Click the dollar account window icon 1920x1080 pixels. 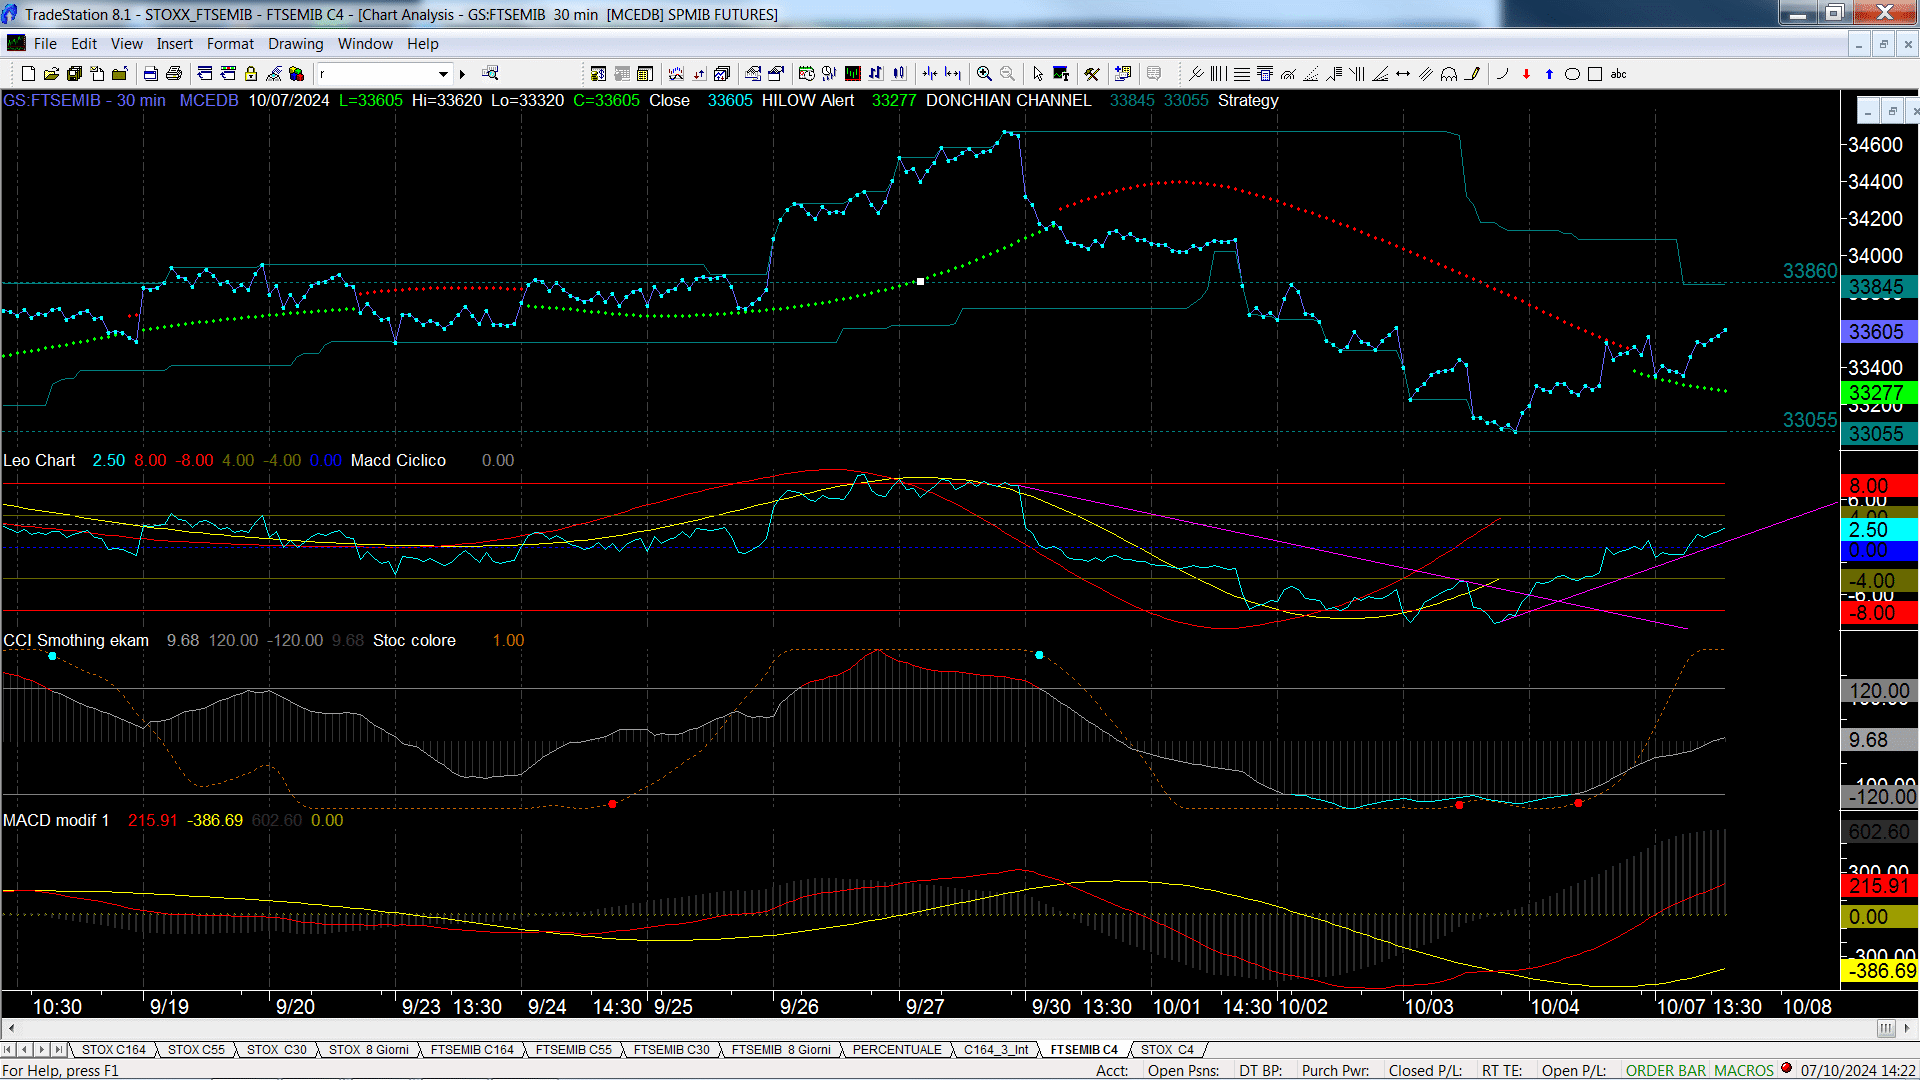click(x=598, y=74)
